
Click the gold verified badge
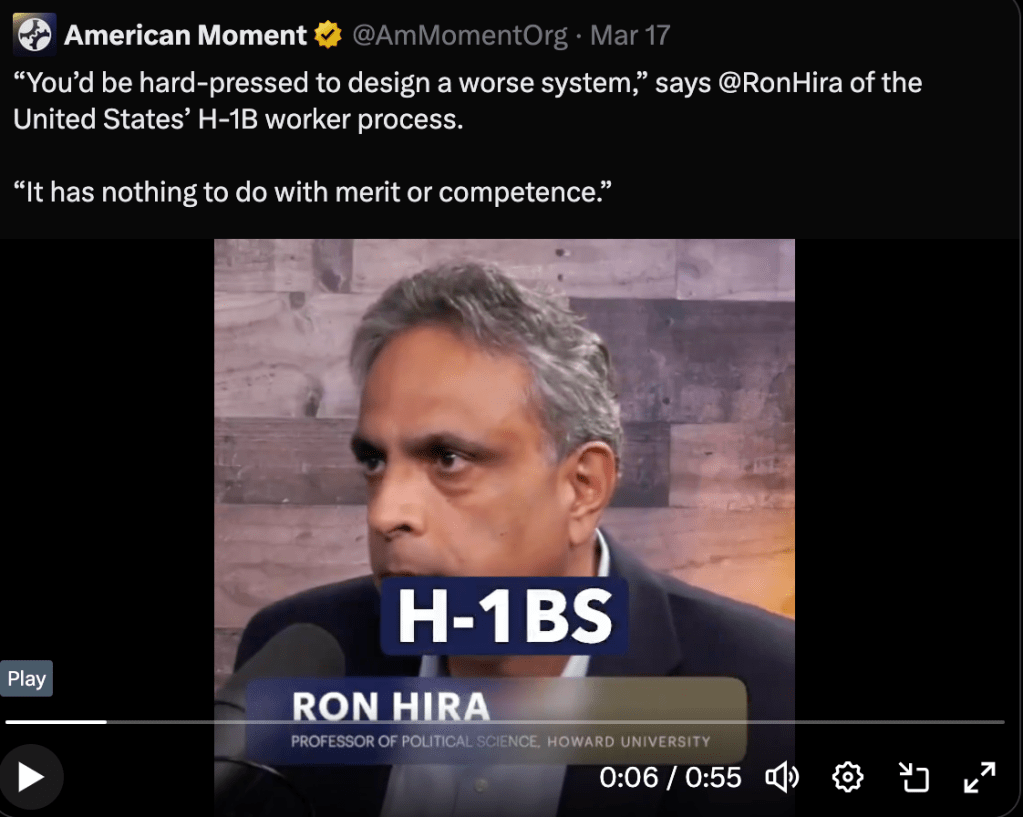(328, 35)
